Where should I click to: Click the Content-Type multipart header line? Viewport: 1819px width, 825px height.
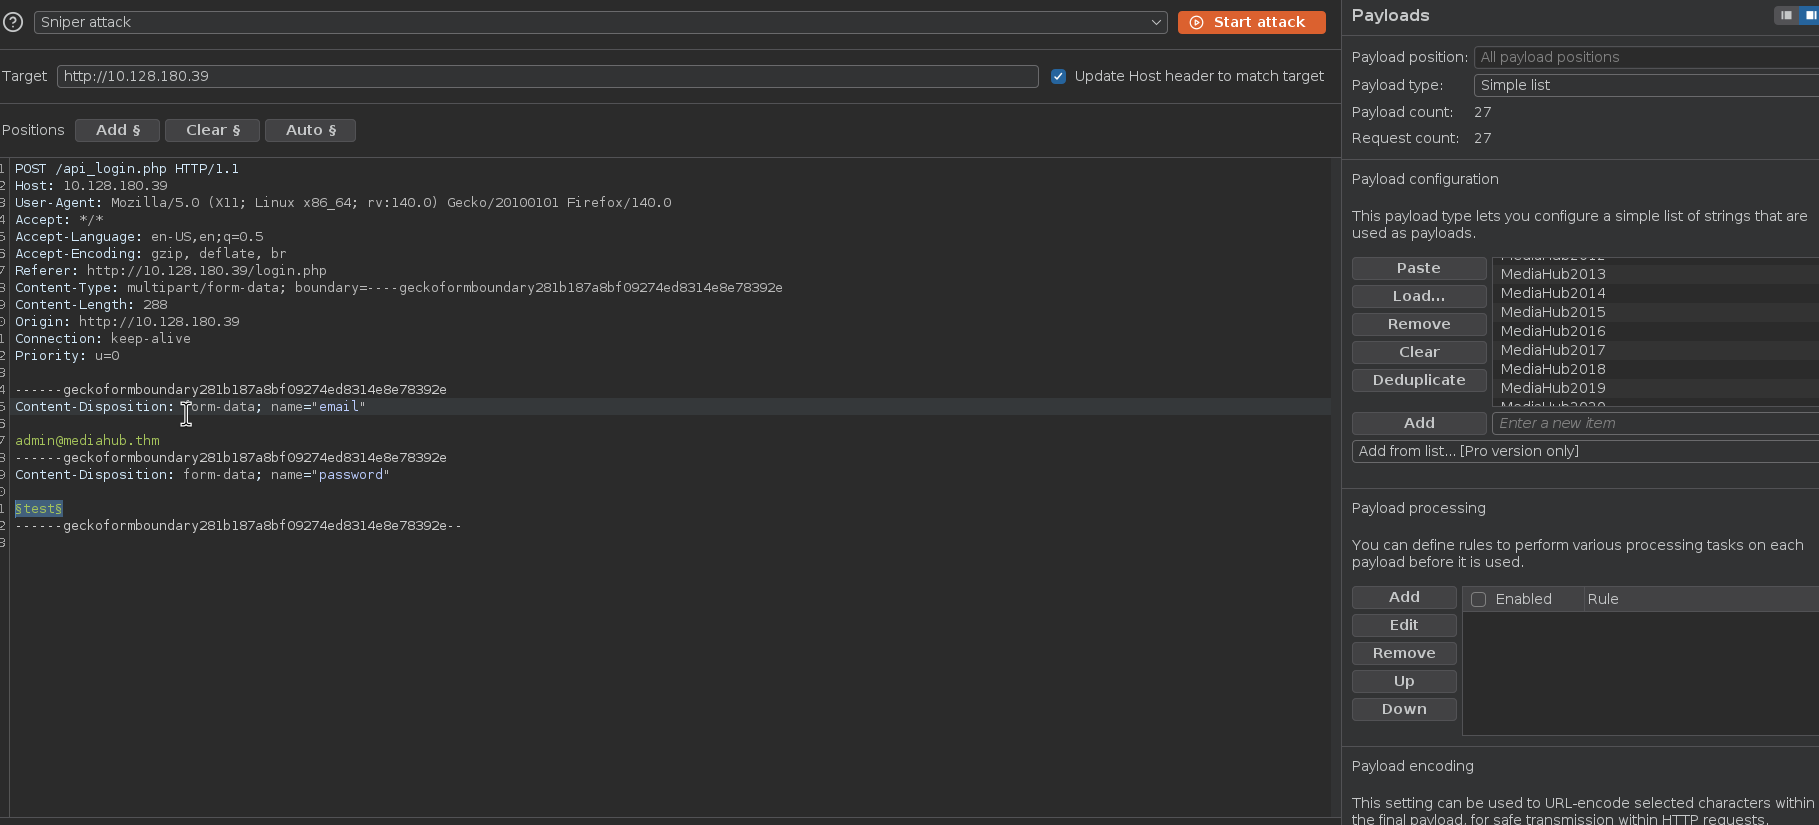coord(399,288)
